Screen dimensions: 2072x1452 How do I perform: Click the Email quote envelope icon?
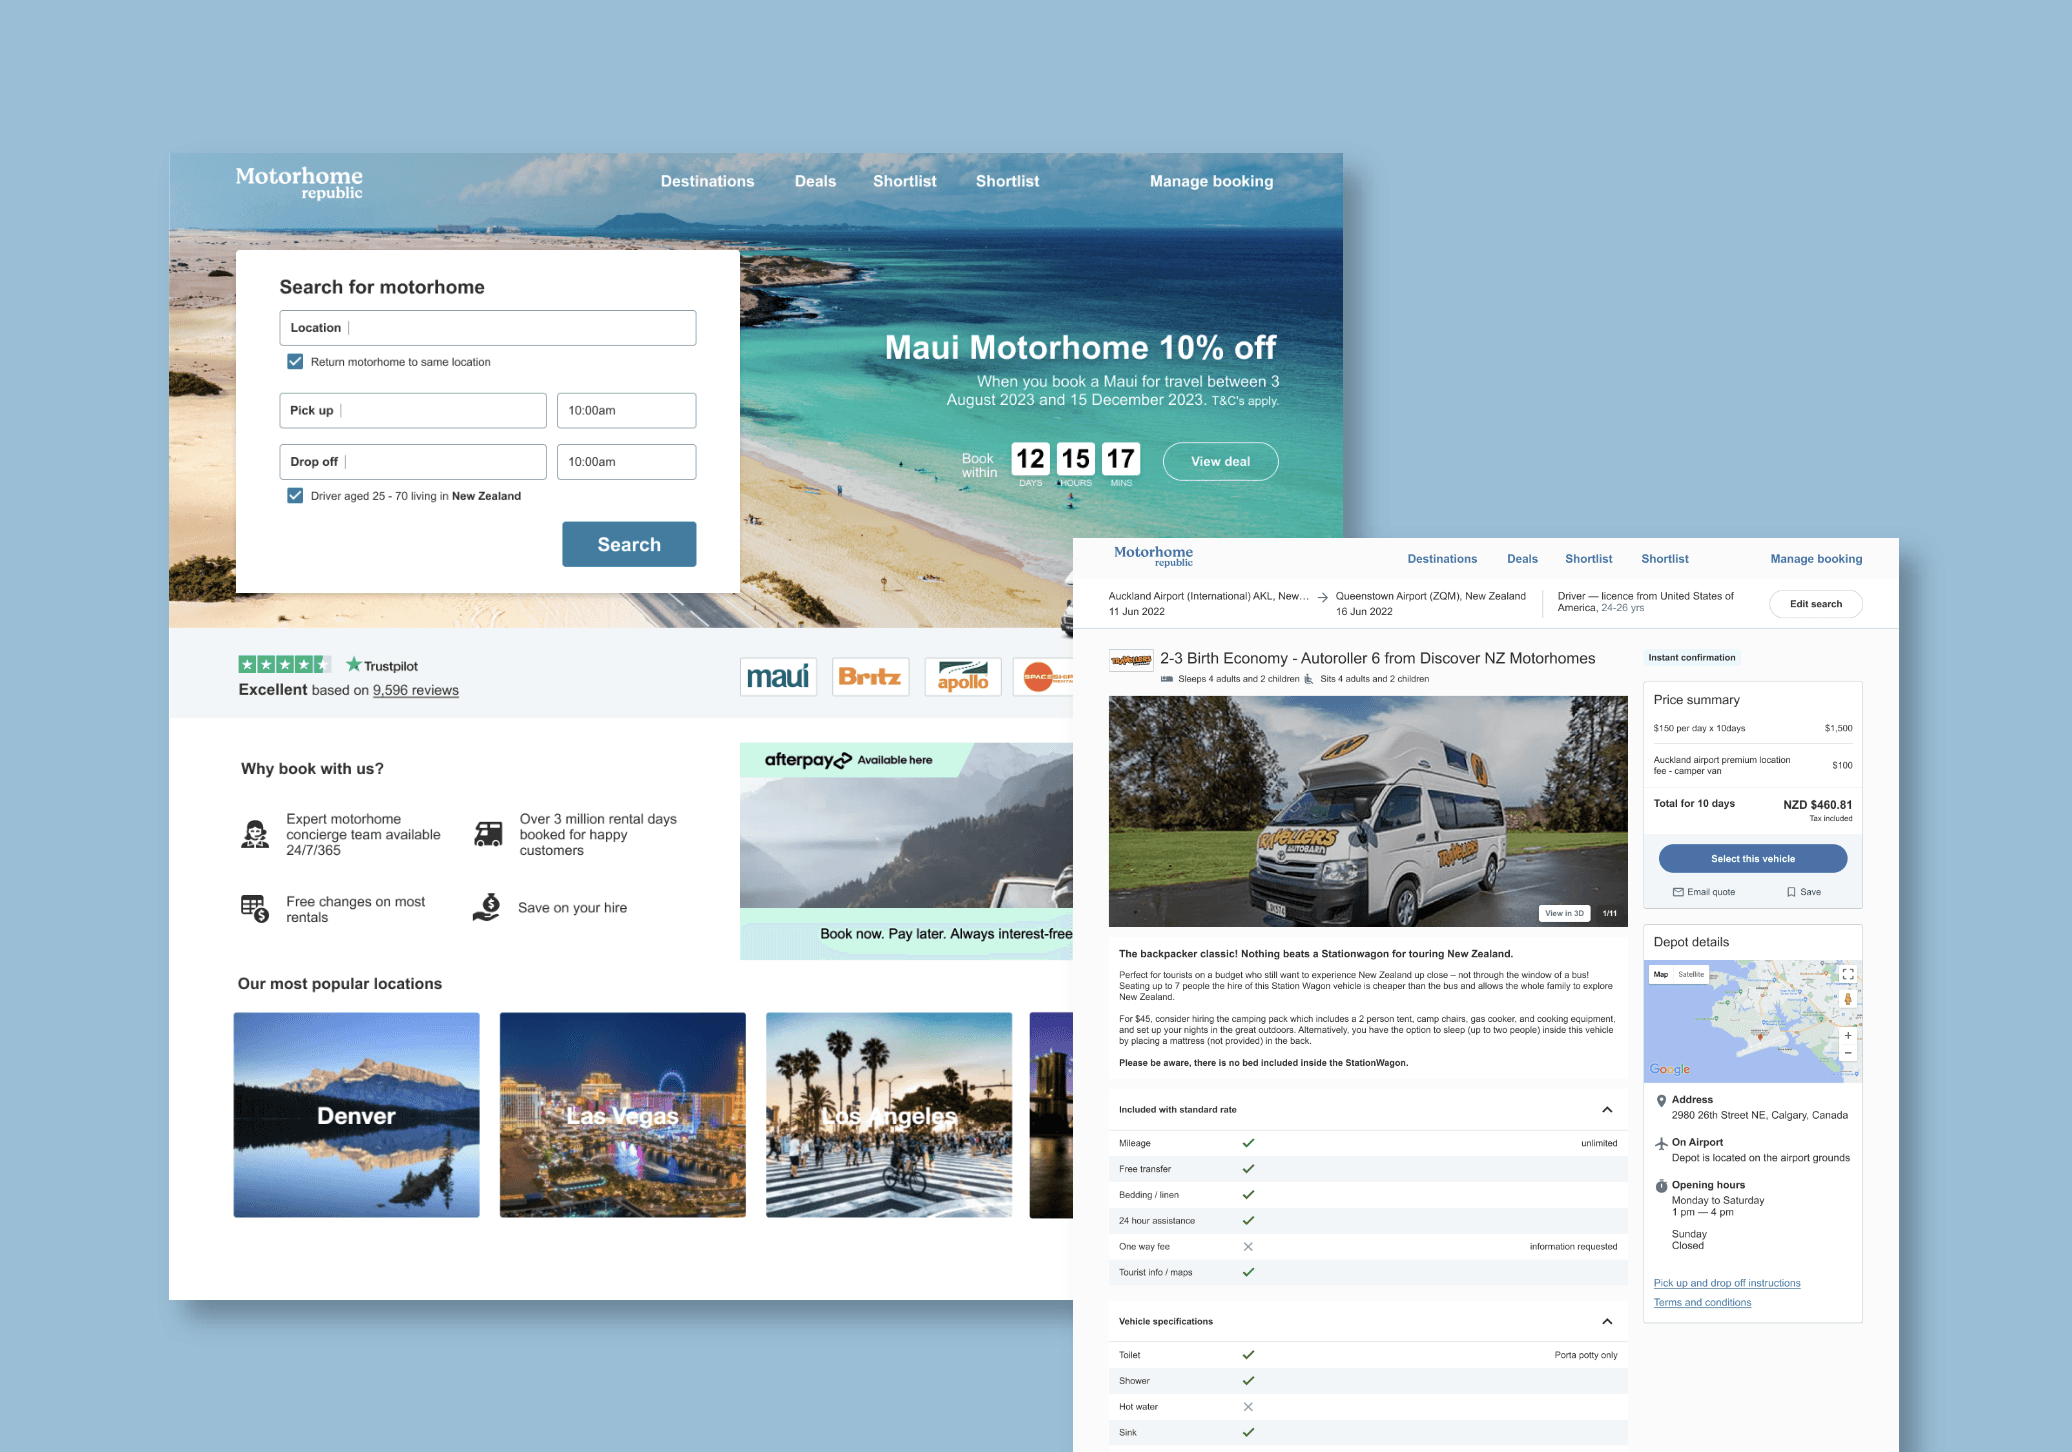[x=1678, y=892]
